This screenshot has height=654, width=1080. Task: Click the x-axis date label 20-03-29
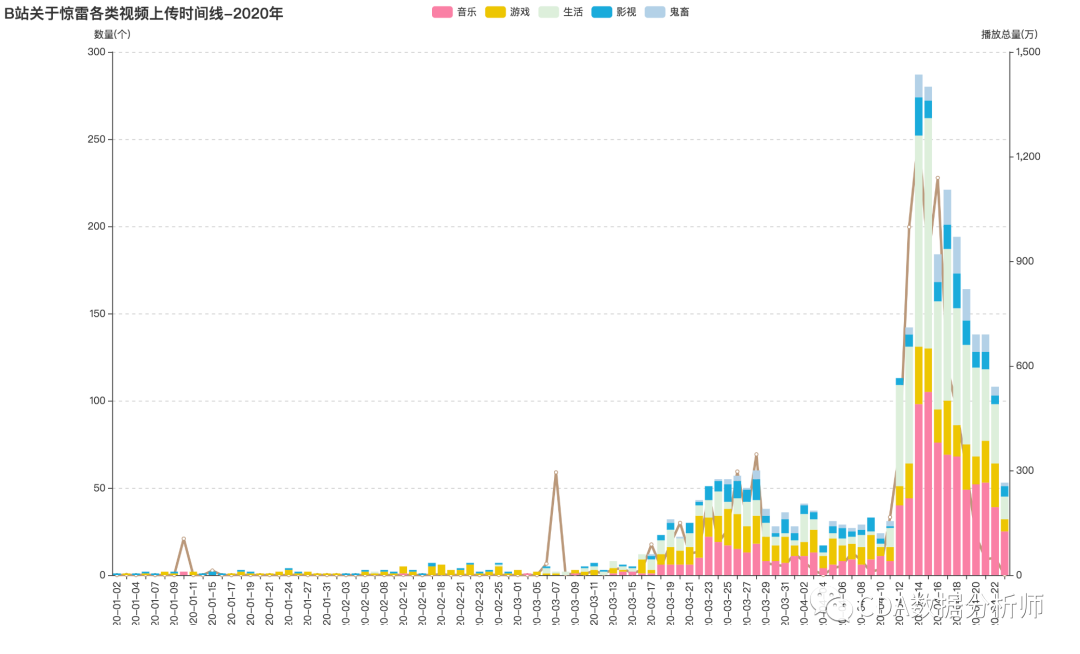pos(766,603)
